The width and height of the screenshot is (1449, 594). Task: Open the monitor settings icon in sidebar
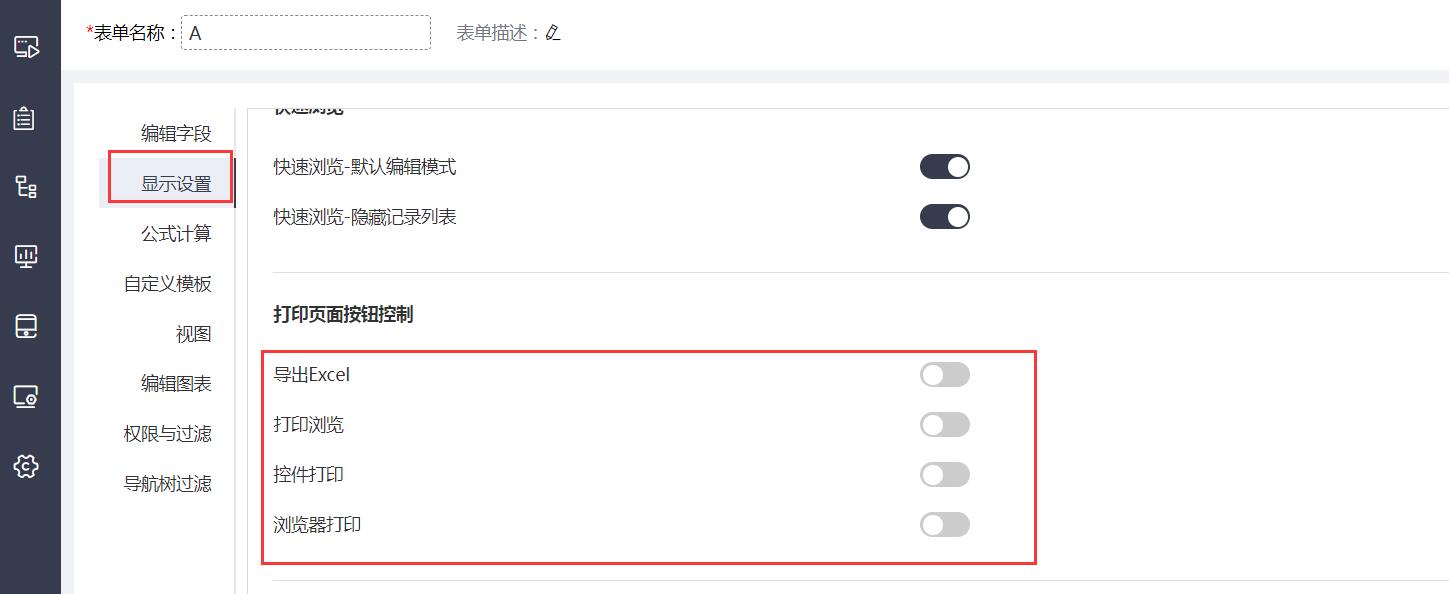click(26, 397)
